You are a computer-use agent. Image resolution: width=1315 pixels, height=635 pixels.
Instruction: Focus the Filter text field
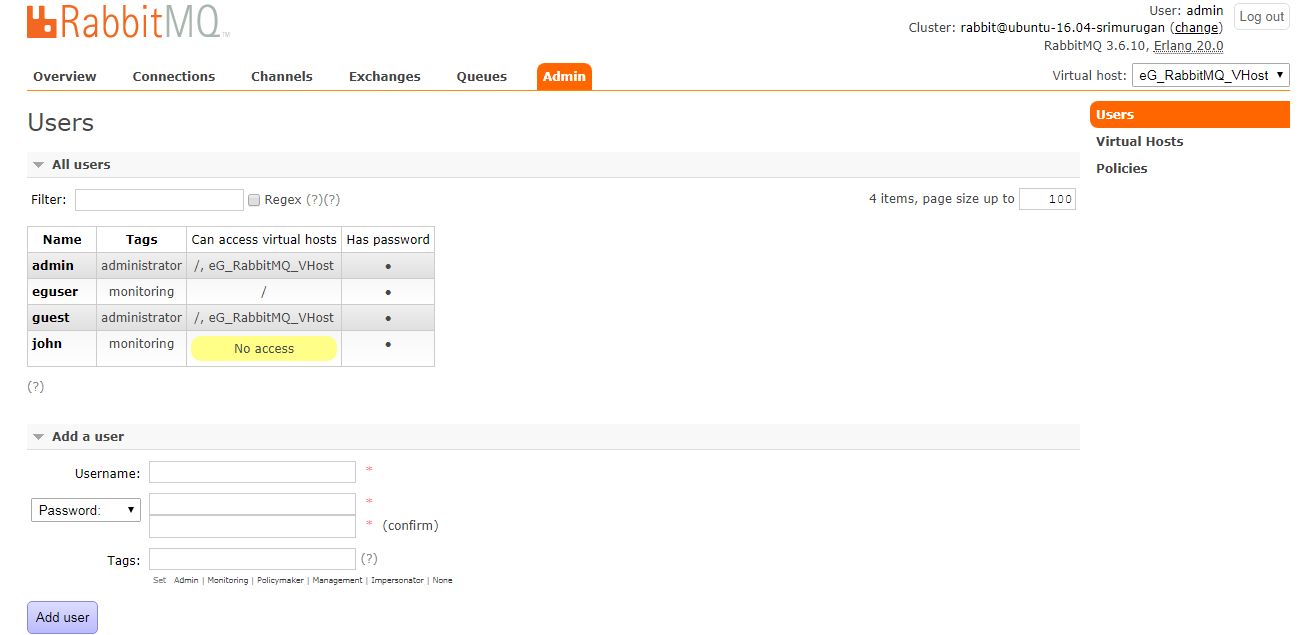(159, 200)
